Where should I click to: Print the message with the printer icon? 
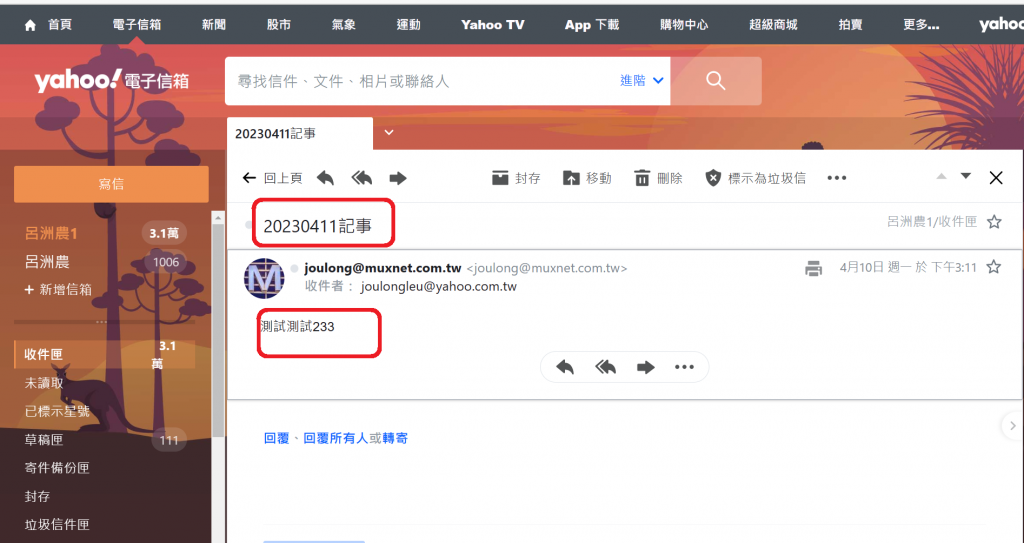coord(813,268)
